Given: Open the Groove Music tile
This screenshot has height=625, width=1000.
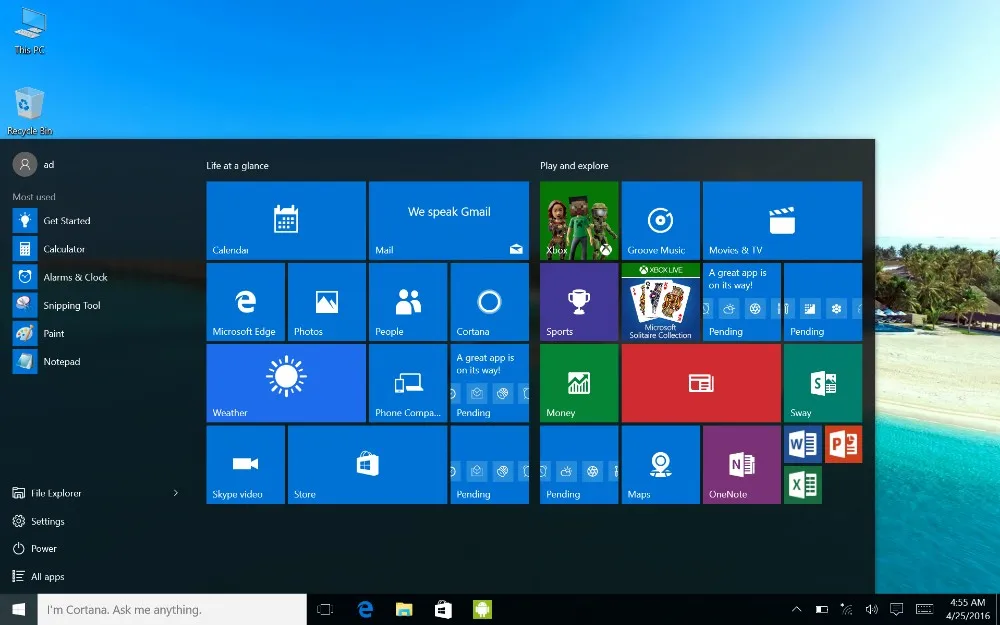Looking at the screenshot, I should click(x=661, y=221).
